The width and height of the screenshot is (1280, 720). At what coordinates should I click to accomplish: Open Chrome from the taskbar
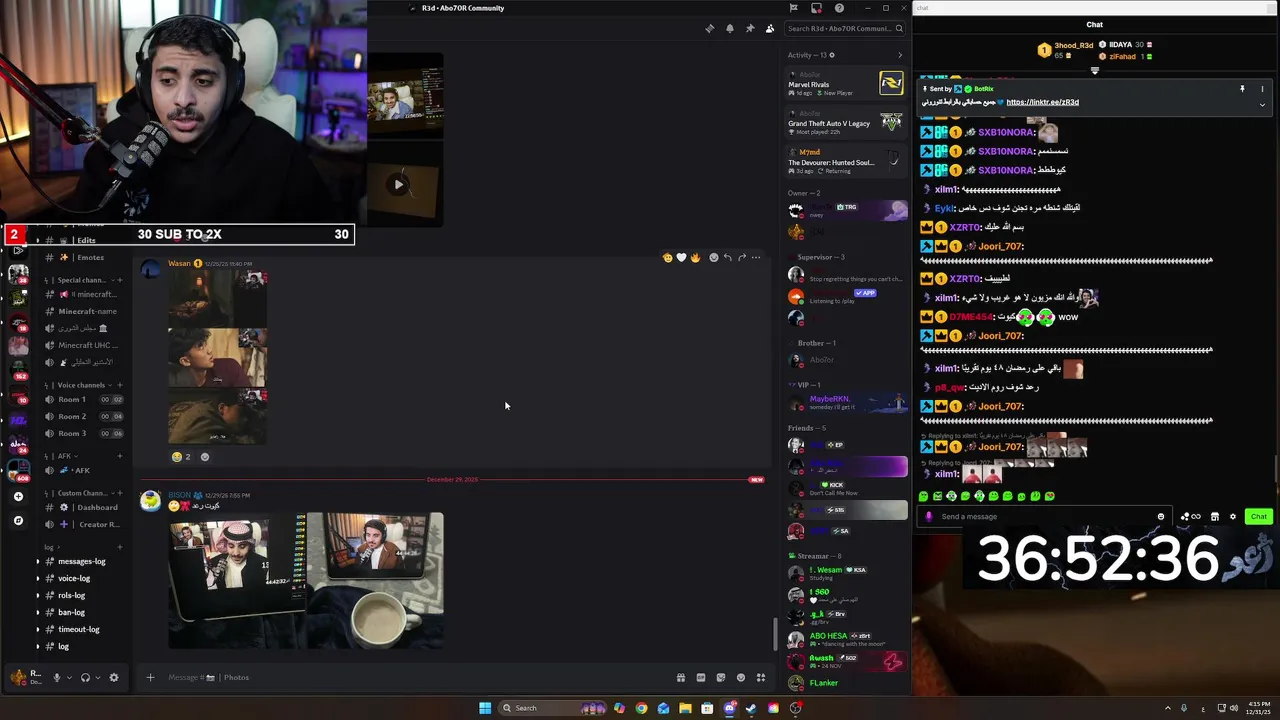tap(641, 708)
